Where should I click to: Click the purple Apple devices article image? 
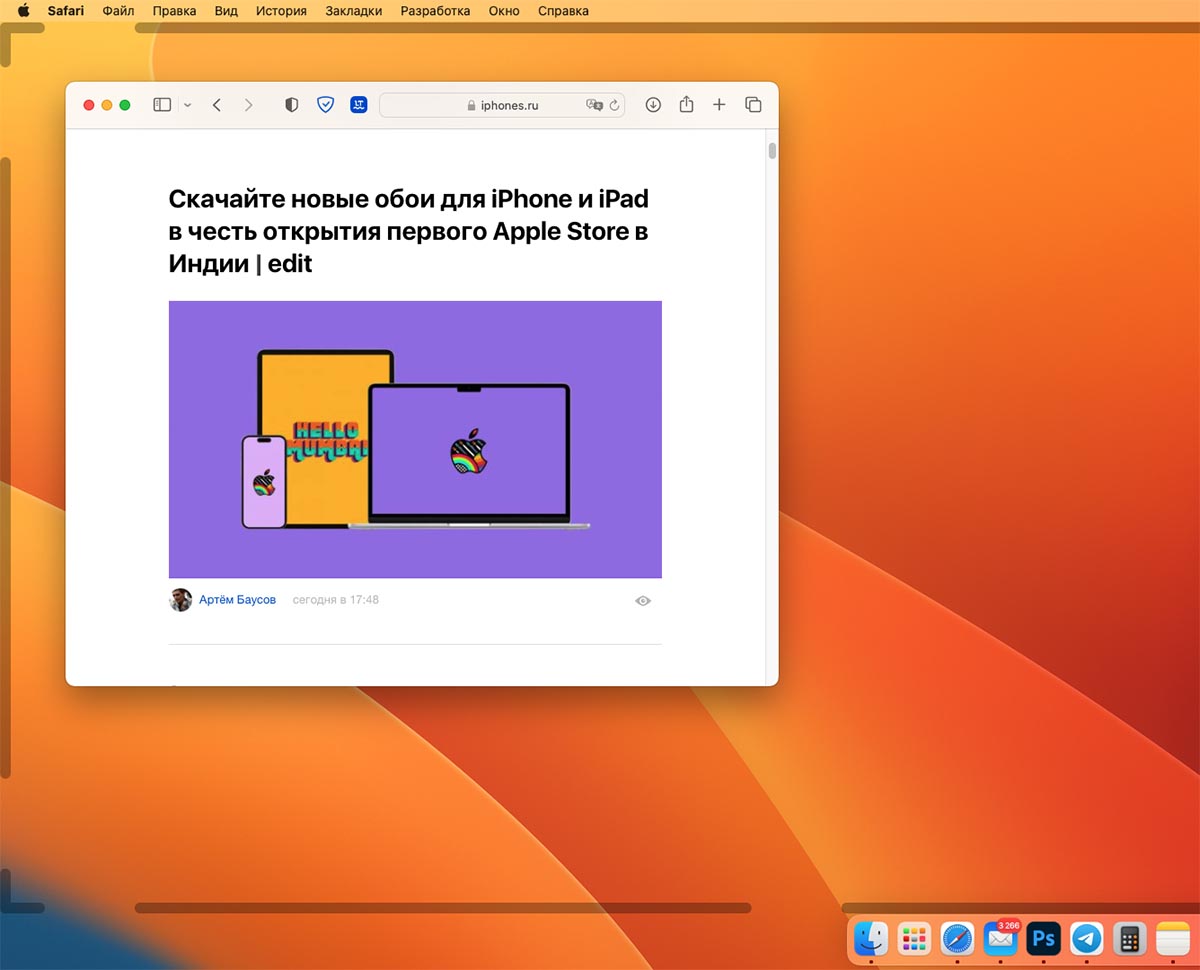pyautogui.click(x=415, y=439)
